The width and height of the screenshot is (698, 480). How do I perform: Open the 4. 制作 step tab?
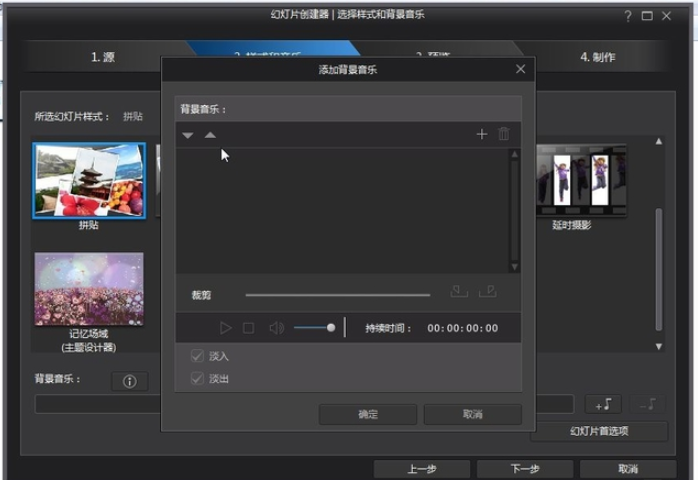pos(597,57)
